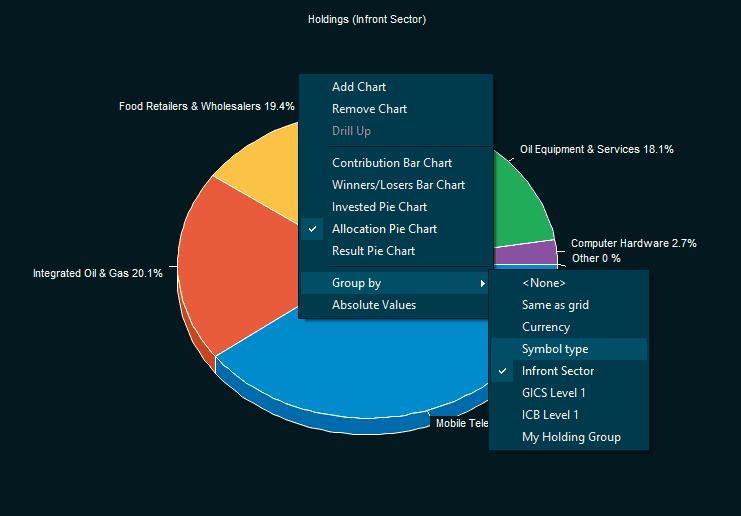741x516 pixels.
Task: Click the Computer Hardware 2.7% label
Action: [x=634, y=243]
